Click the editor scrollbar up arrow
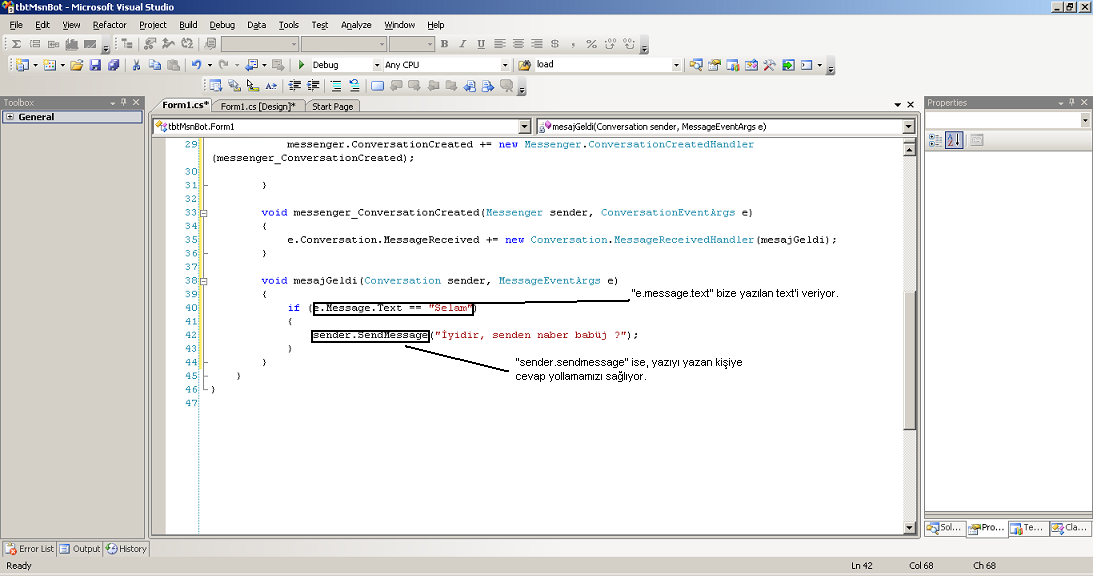 pos(909,149)
